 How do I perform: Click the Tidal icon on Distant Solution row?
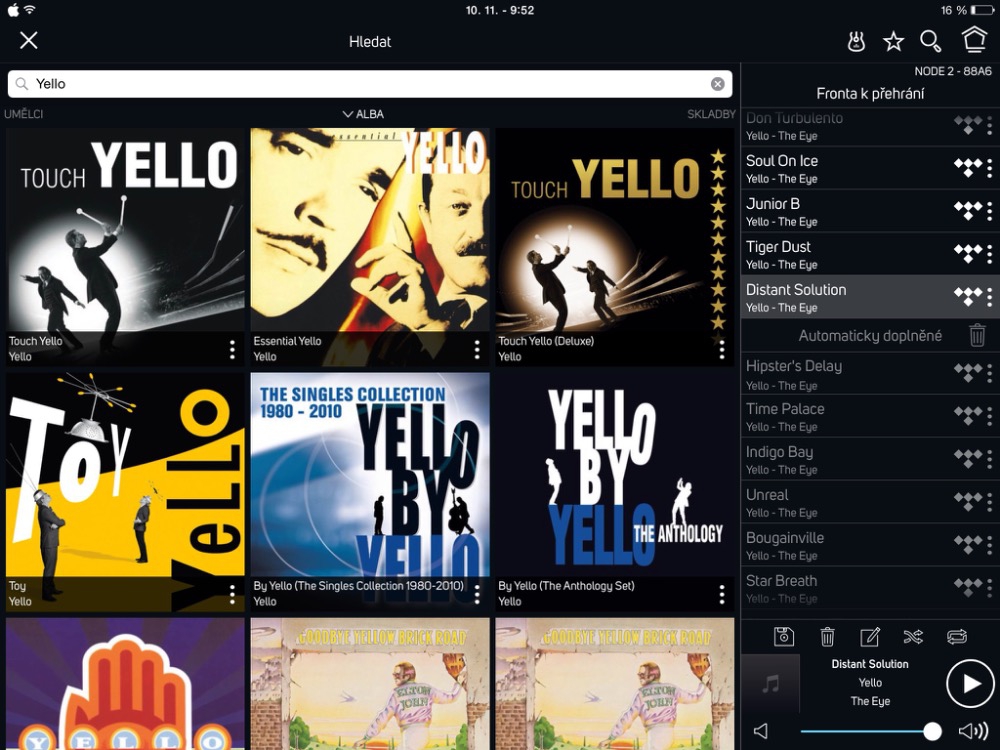pyautogui.click(x=967, y=297)
